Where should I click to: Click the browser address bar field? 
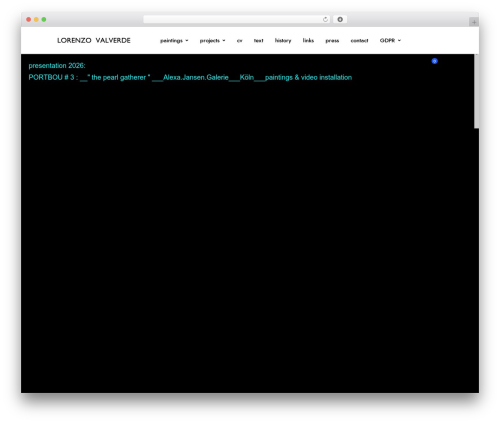237,19
